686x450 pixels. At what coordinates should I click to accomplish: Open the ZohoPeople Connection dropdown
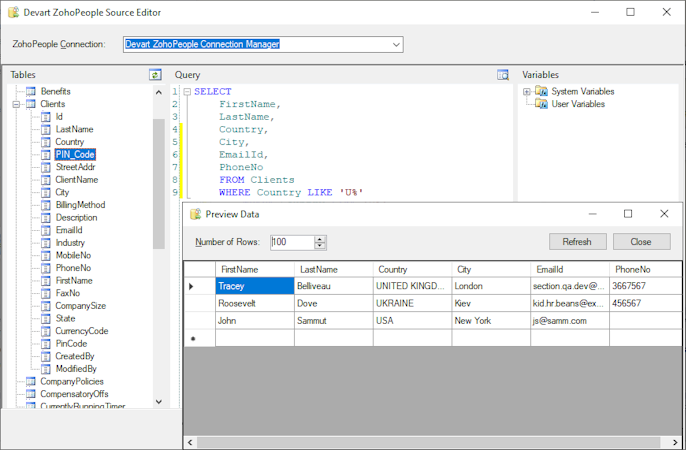(396, 44)
